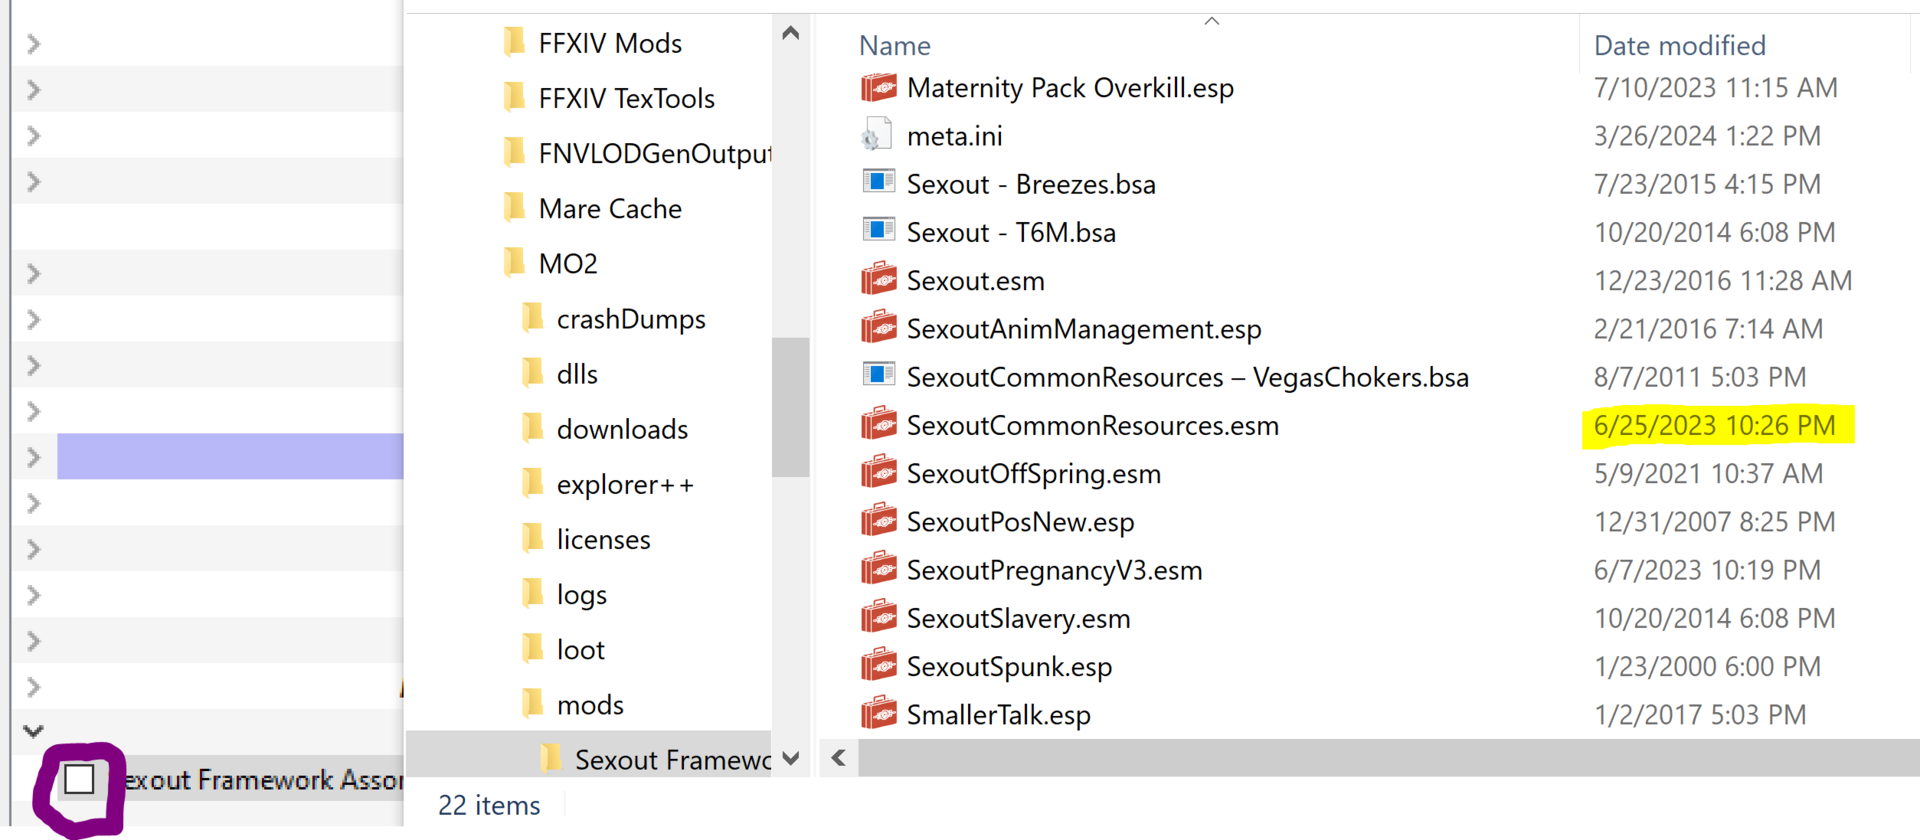Click the date 3/26/2024 1:22 PM

point(1708,136)
